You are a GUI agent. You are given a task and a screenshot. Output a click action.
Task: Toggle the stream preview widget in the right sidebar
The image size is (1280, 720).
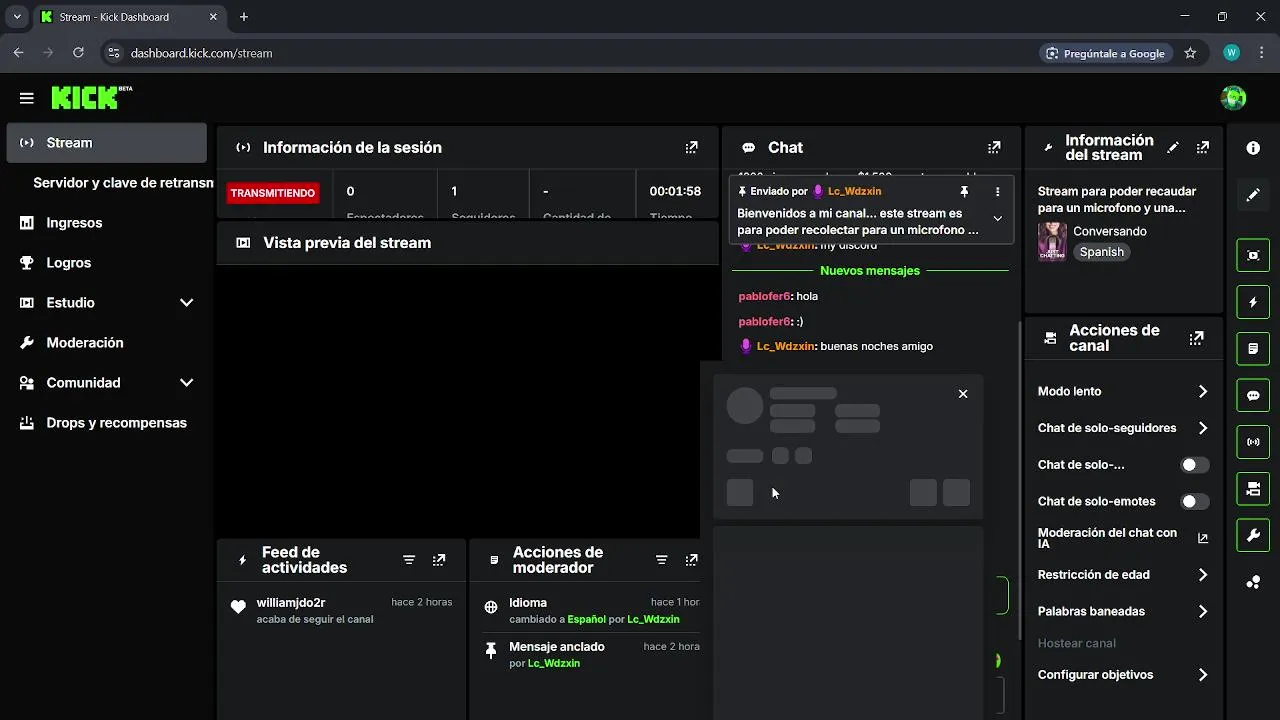click(x=1253, y=255)
